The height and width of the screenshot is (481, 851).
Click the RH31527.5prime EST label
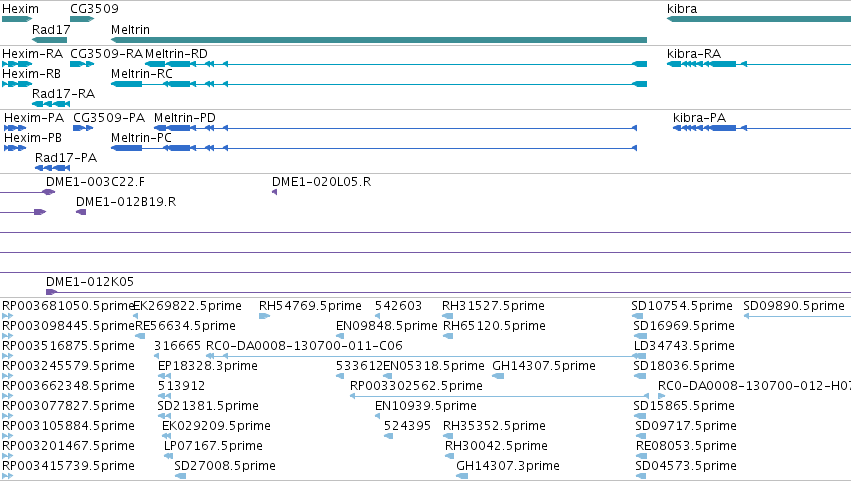pos(493,306)
